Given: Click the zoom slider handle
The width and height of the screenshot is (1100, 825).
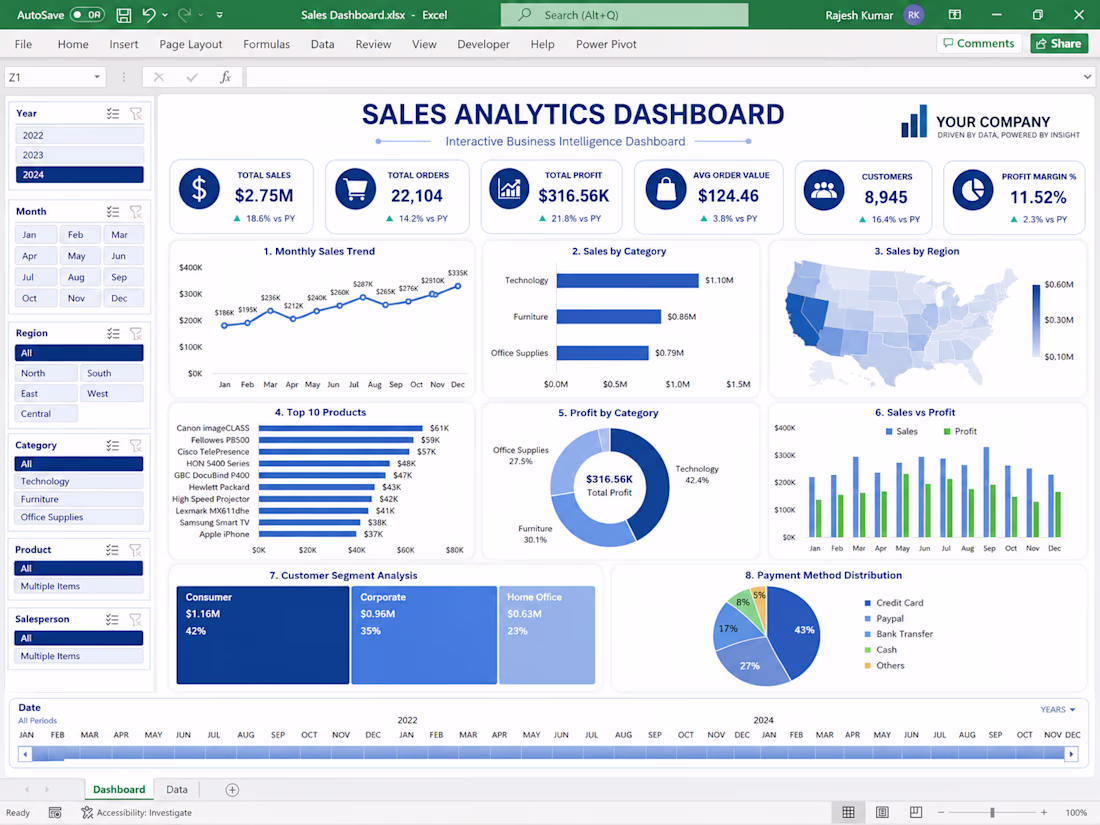Looking at the screenshot, I should (x=992, y=812).
